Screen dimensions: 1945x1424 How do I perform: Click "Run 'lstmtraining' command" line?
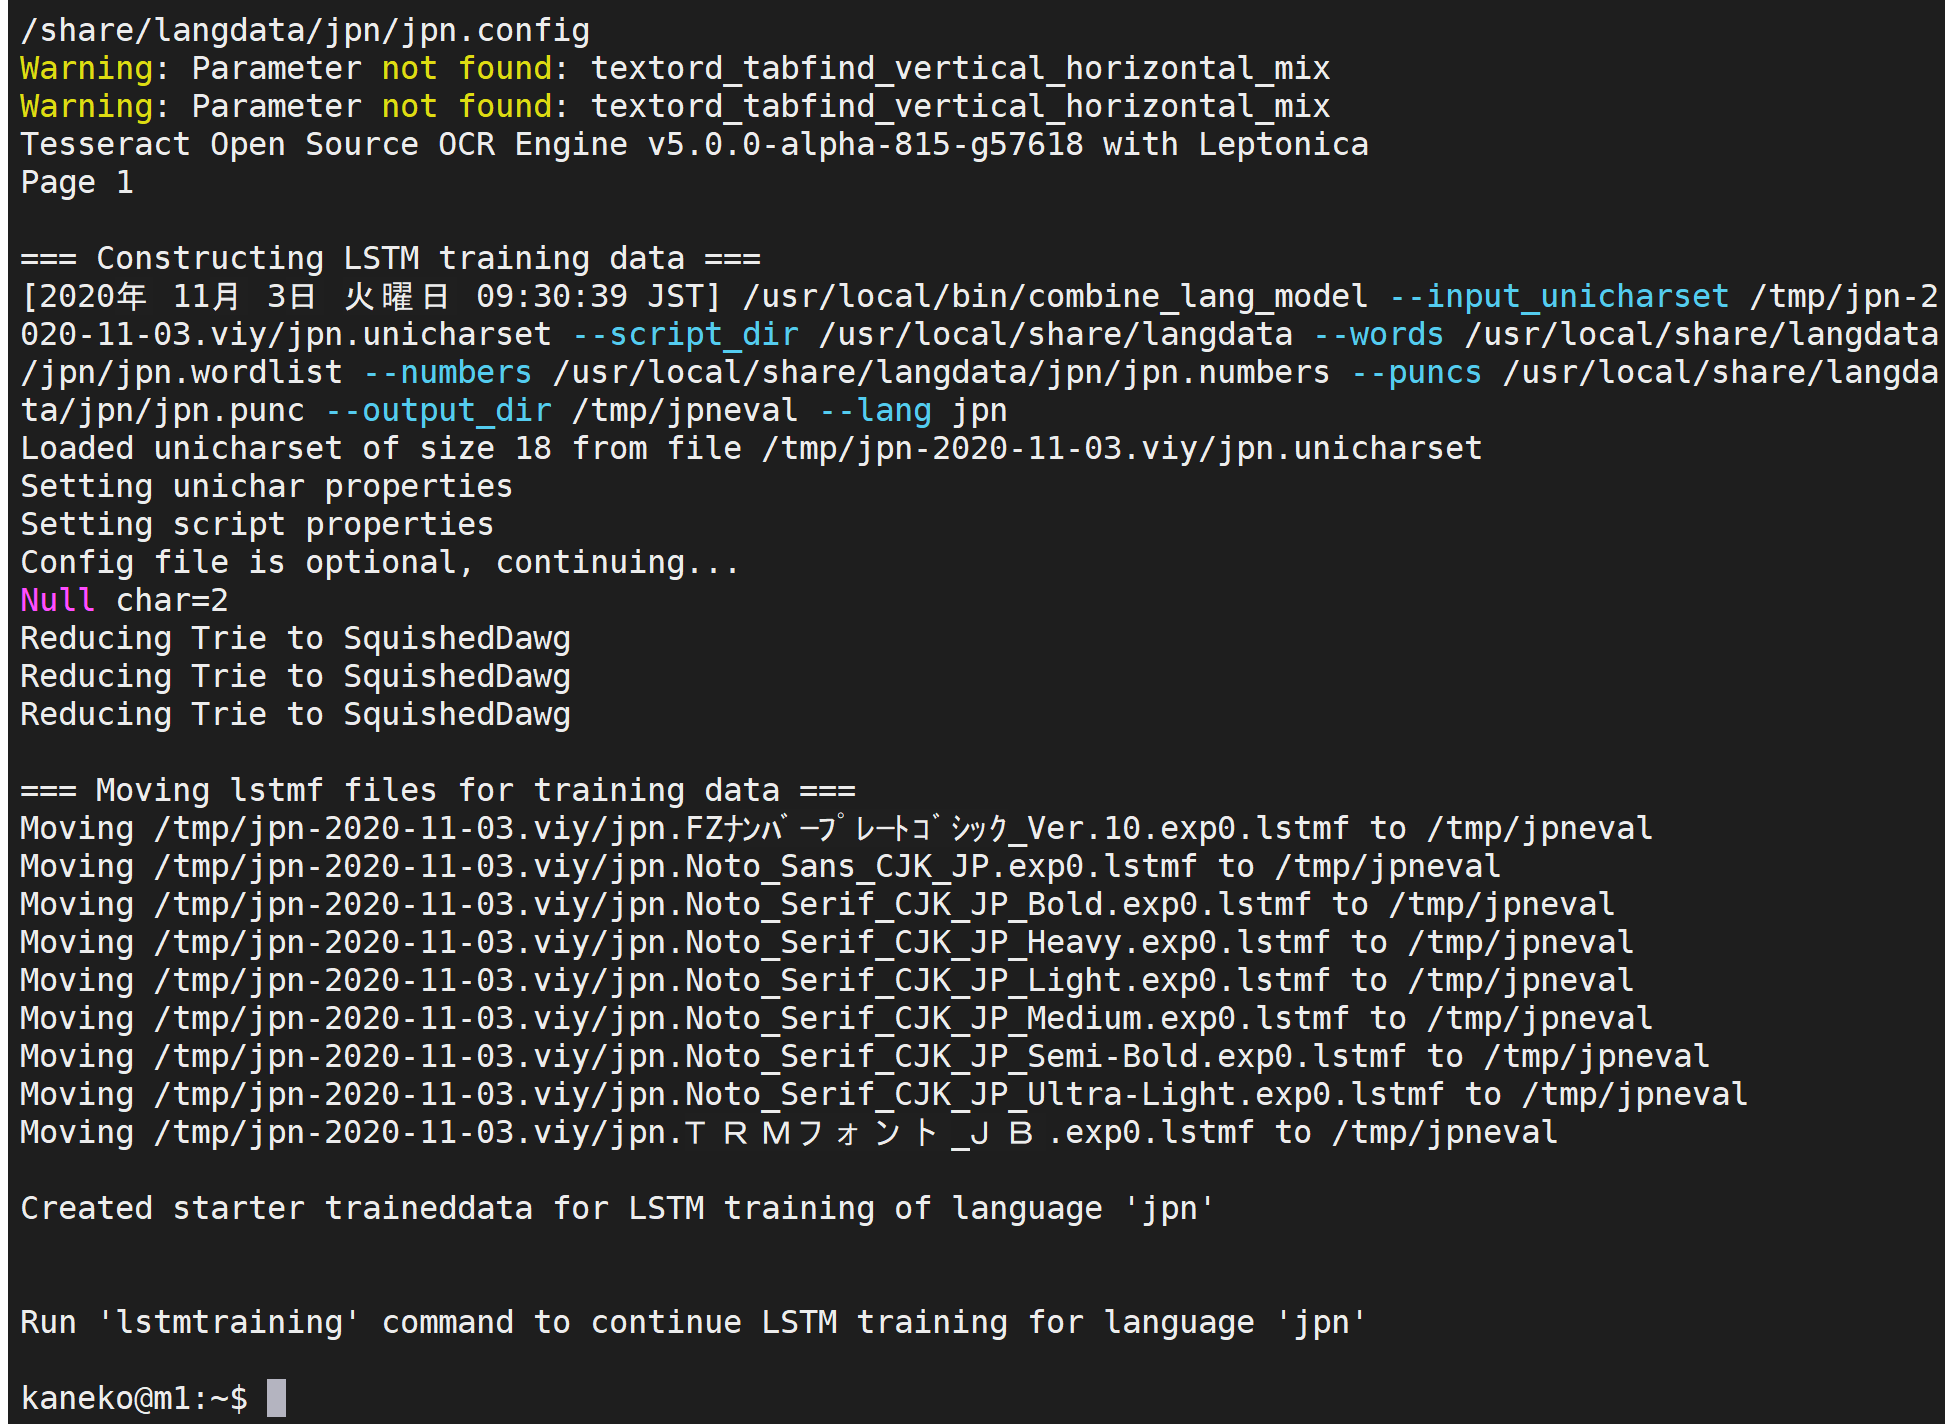(x=693, y=1323)
